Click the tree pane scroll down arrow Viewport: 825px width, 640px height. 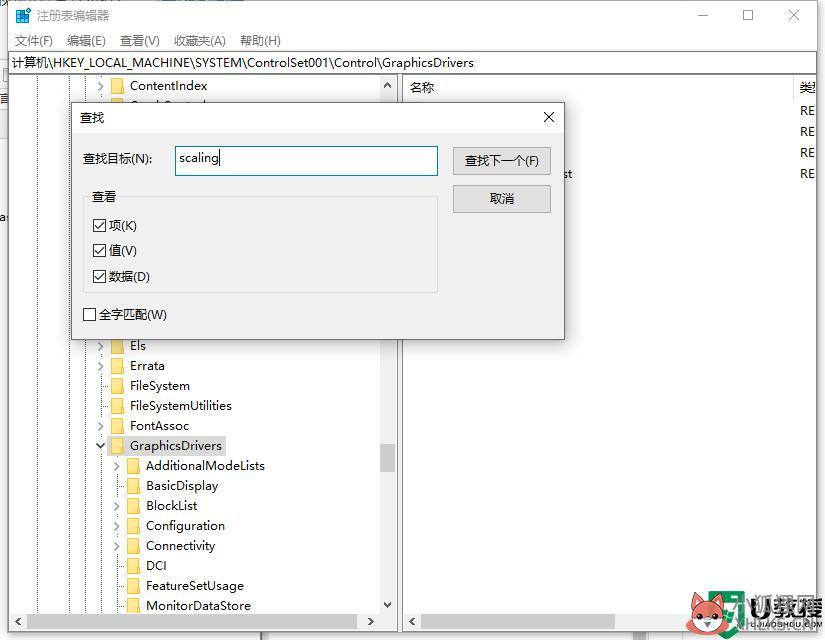coord(388,605)
